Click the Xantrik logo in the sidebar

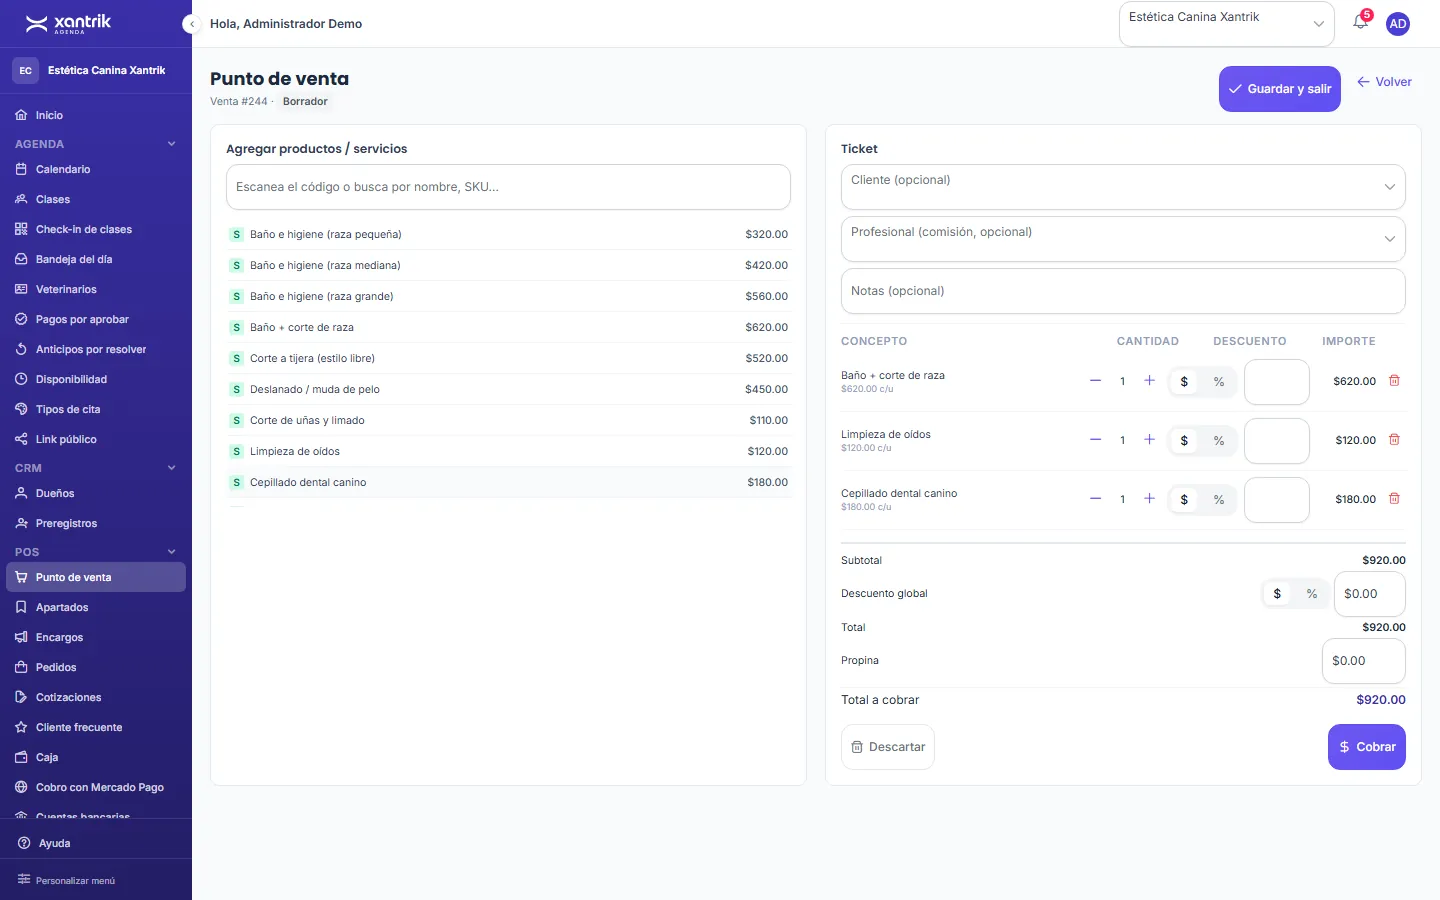coord(68,24)
